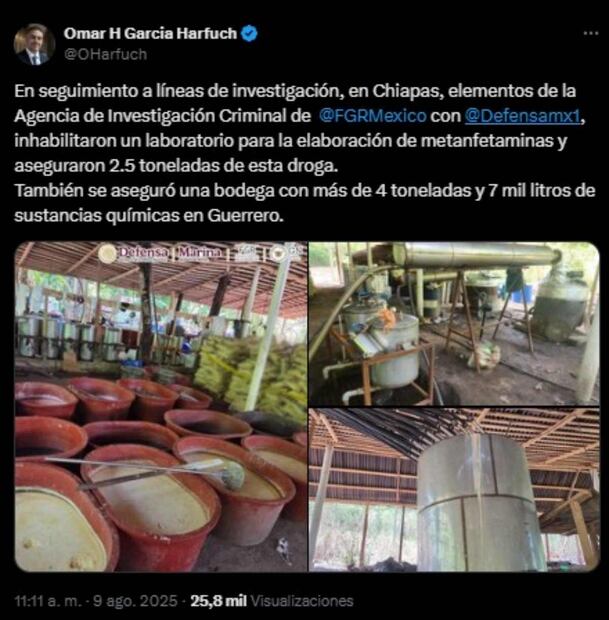Open the @FGRMexico mention link
609x620 pixels.
point(372,116)
